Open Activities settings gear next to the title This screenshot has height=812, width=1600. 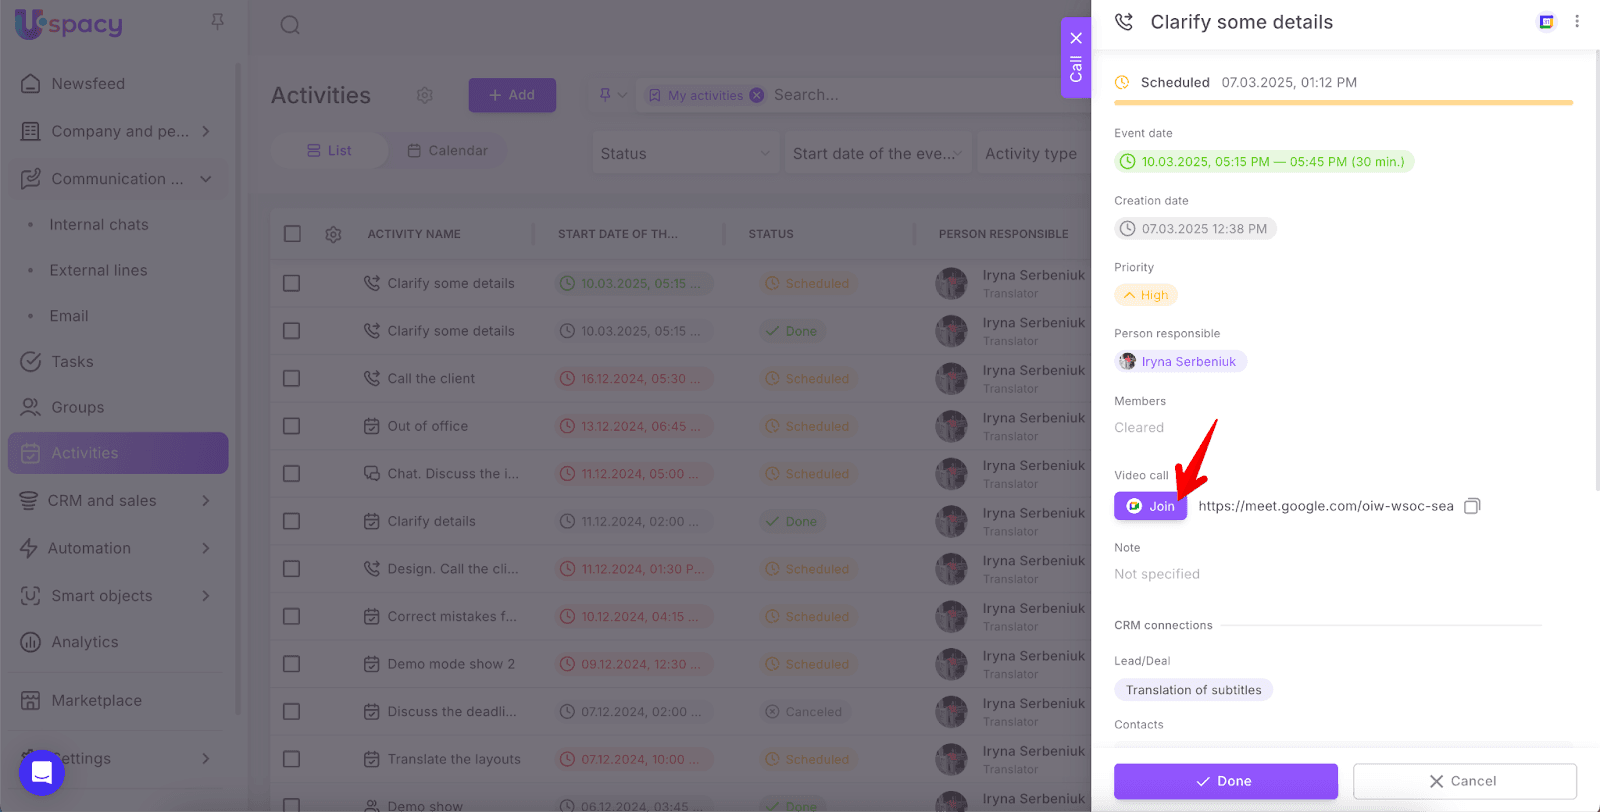point(425,95)
